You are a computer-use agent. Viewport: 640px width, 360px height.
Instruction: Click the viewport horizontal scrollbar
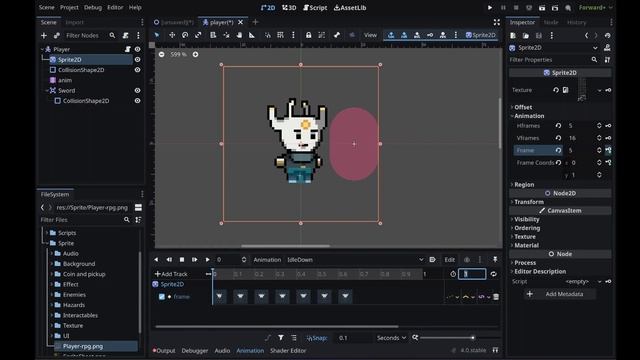(x=285, y=246)
